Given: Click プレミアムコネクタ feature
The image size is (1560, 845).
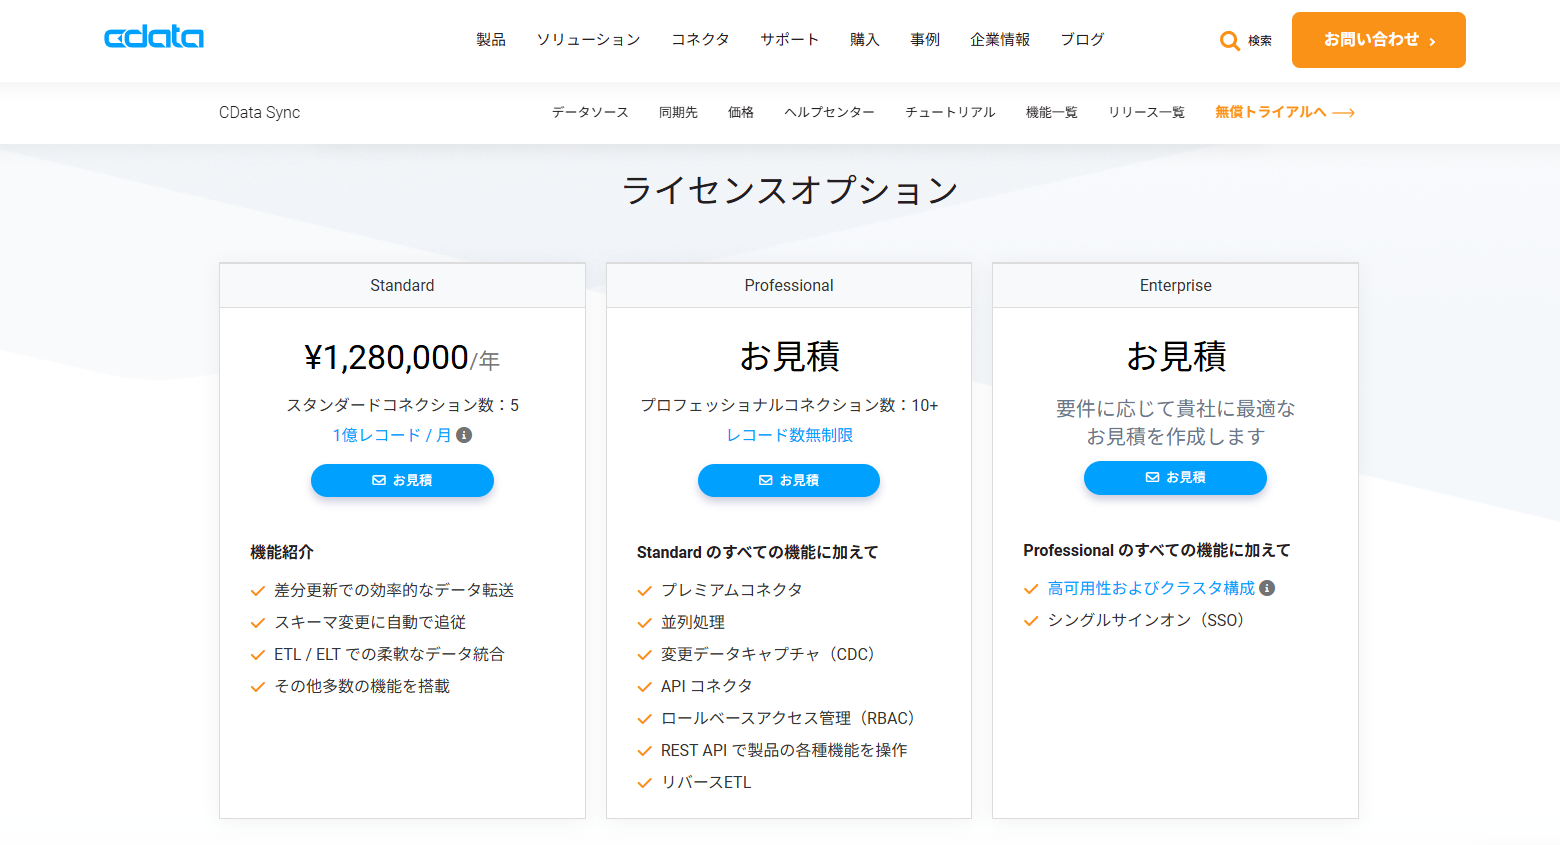Looking at the screenshot, I should tap(732, 590).
